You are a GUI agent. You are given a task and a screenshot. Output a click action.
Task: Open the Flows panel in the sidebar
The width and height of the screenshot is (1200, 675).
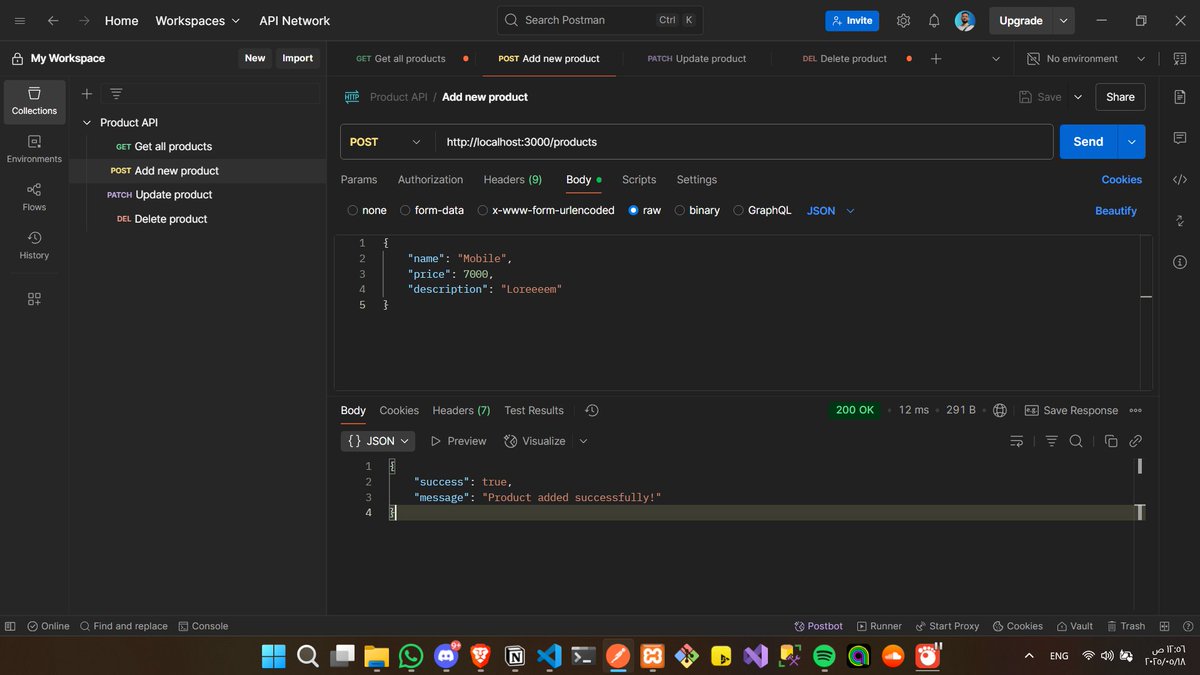click(x=33, y=195)
